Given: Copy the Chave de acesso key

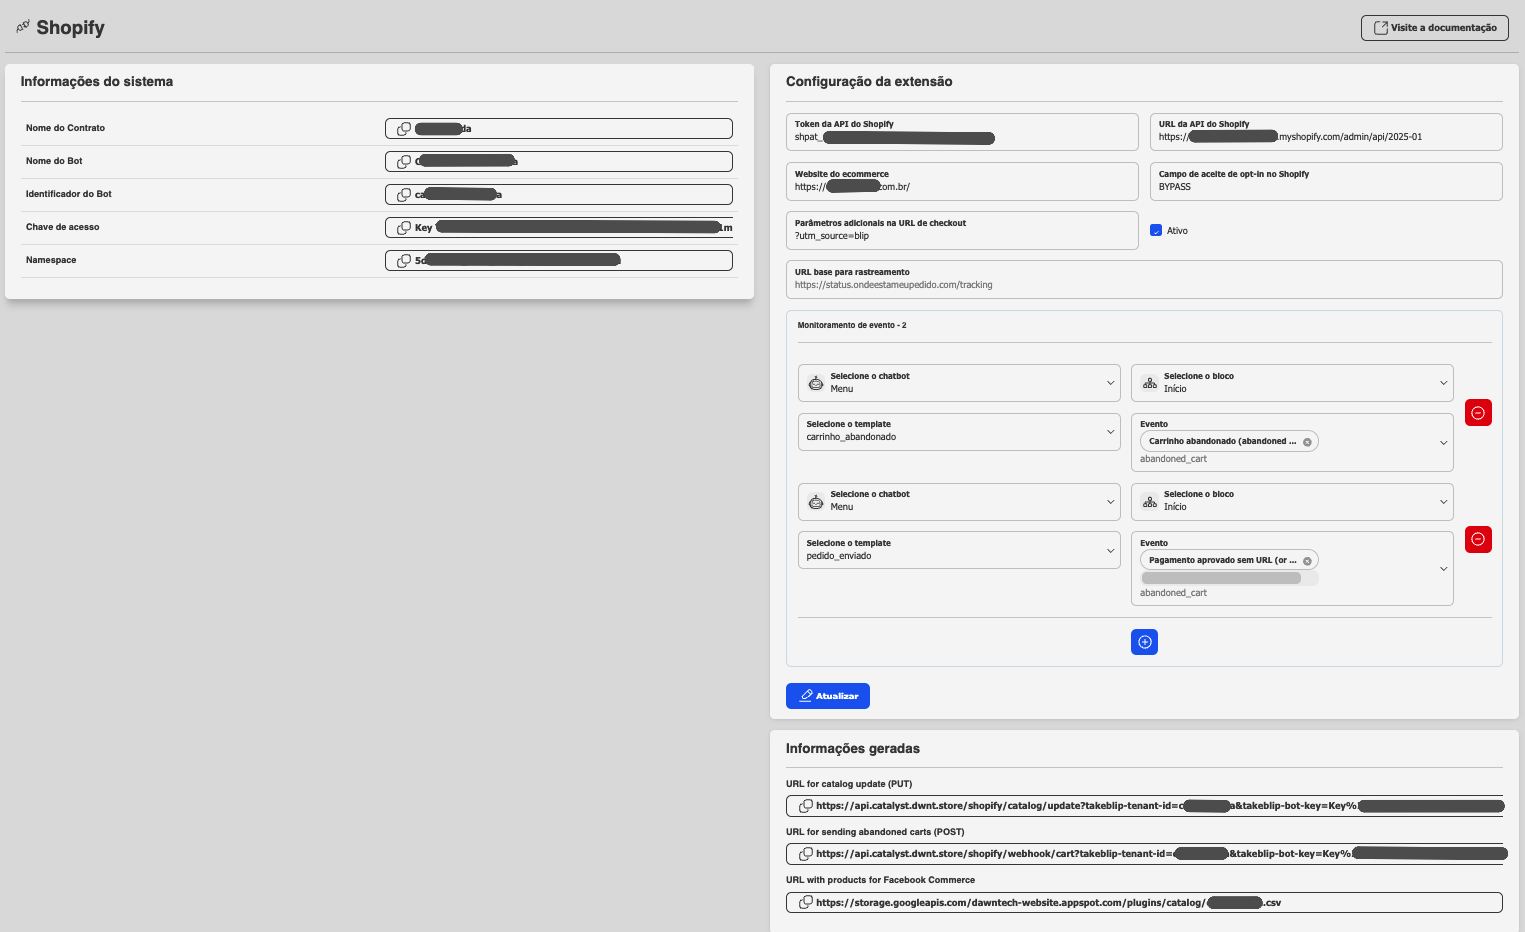Looking at the screenshot, I should [x=404, y=228].
